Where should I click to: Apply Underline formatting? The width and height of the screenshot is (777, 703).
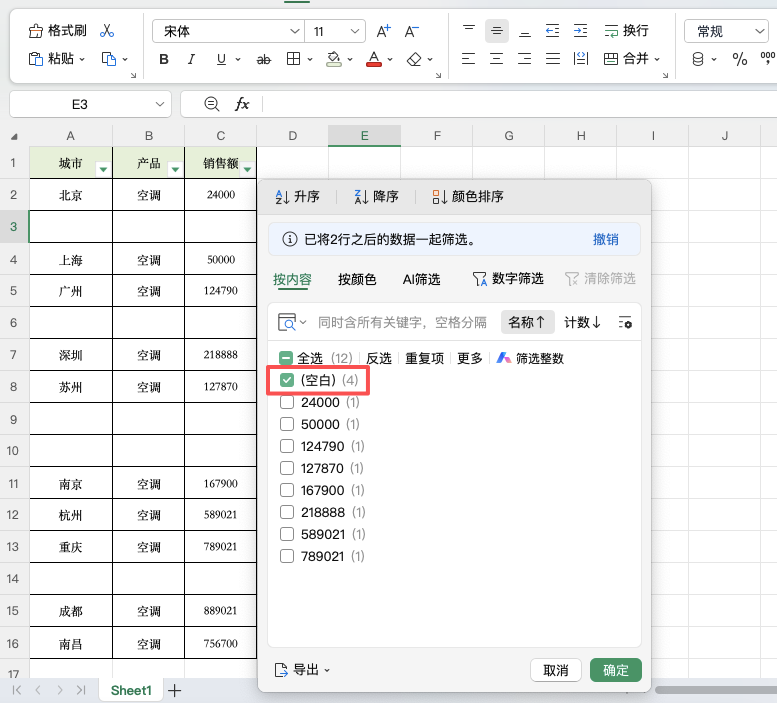222,59
